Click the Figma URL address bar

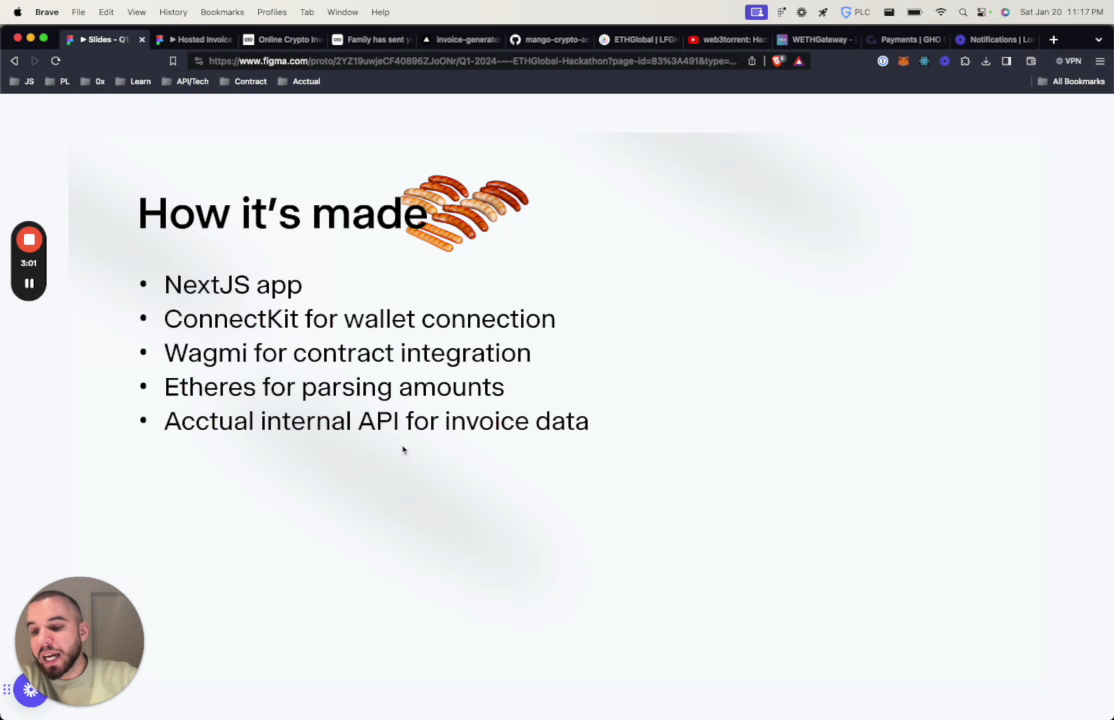point(472,61)
